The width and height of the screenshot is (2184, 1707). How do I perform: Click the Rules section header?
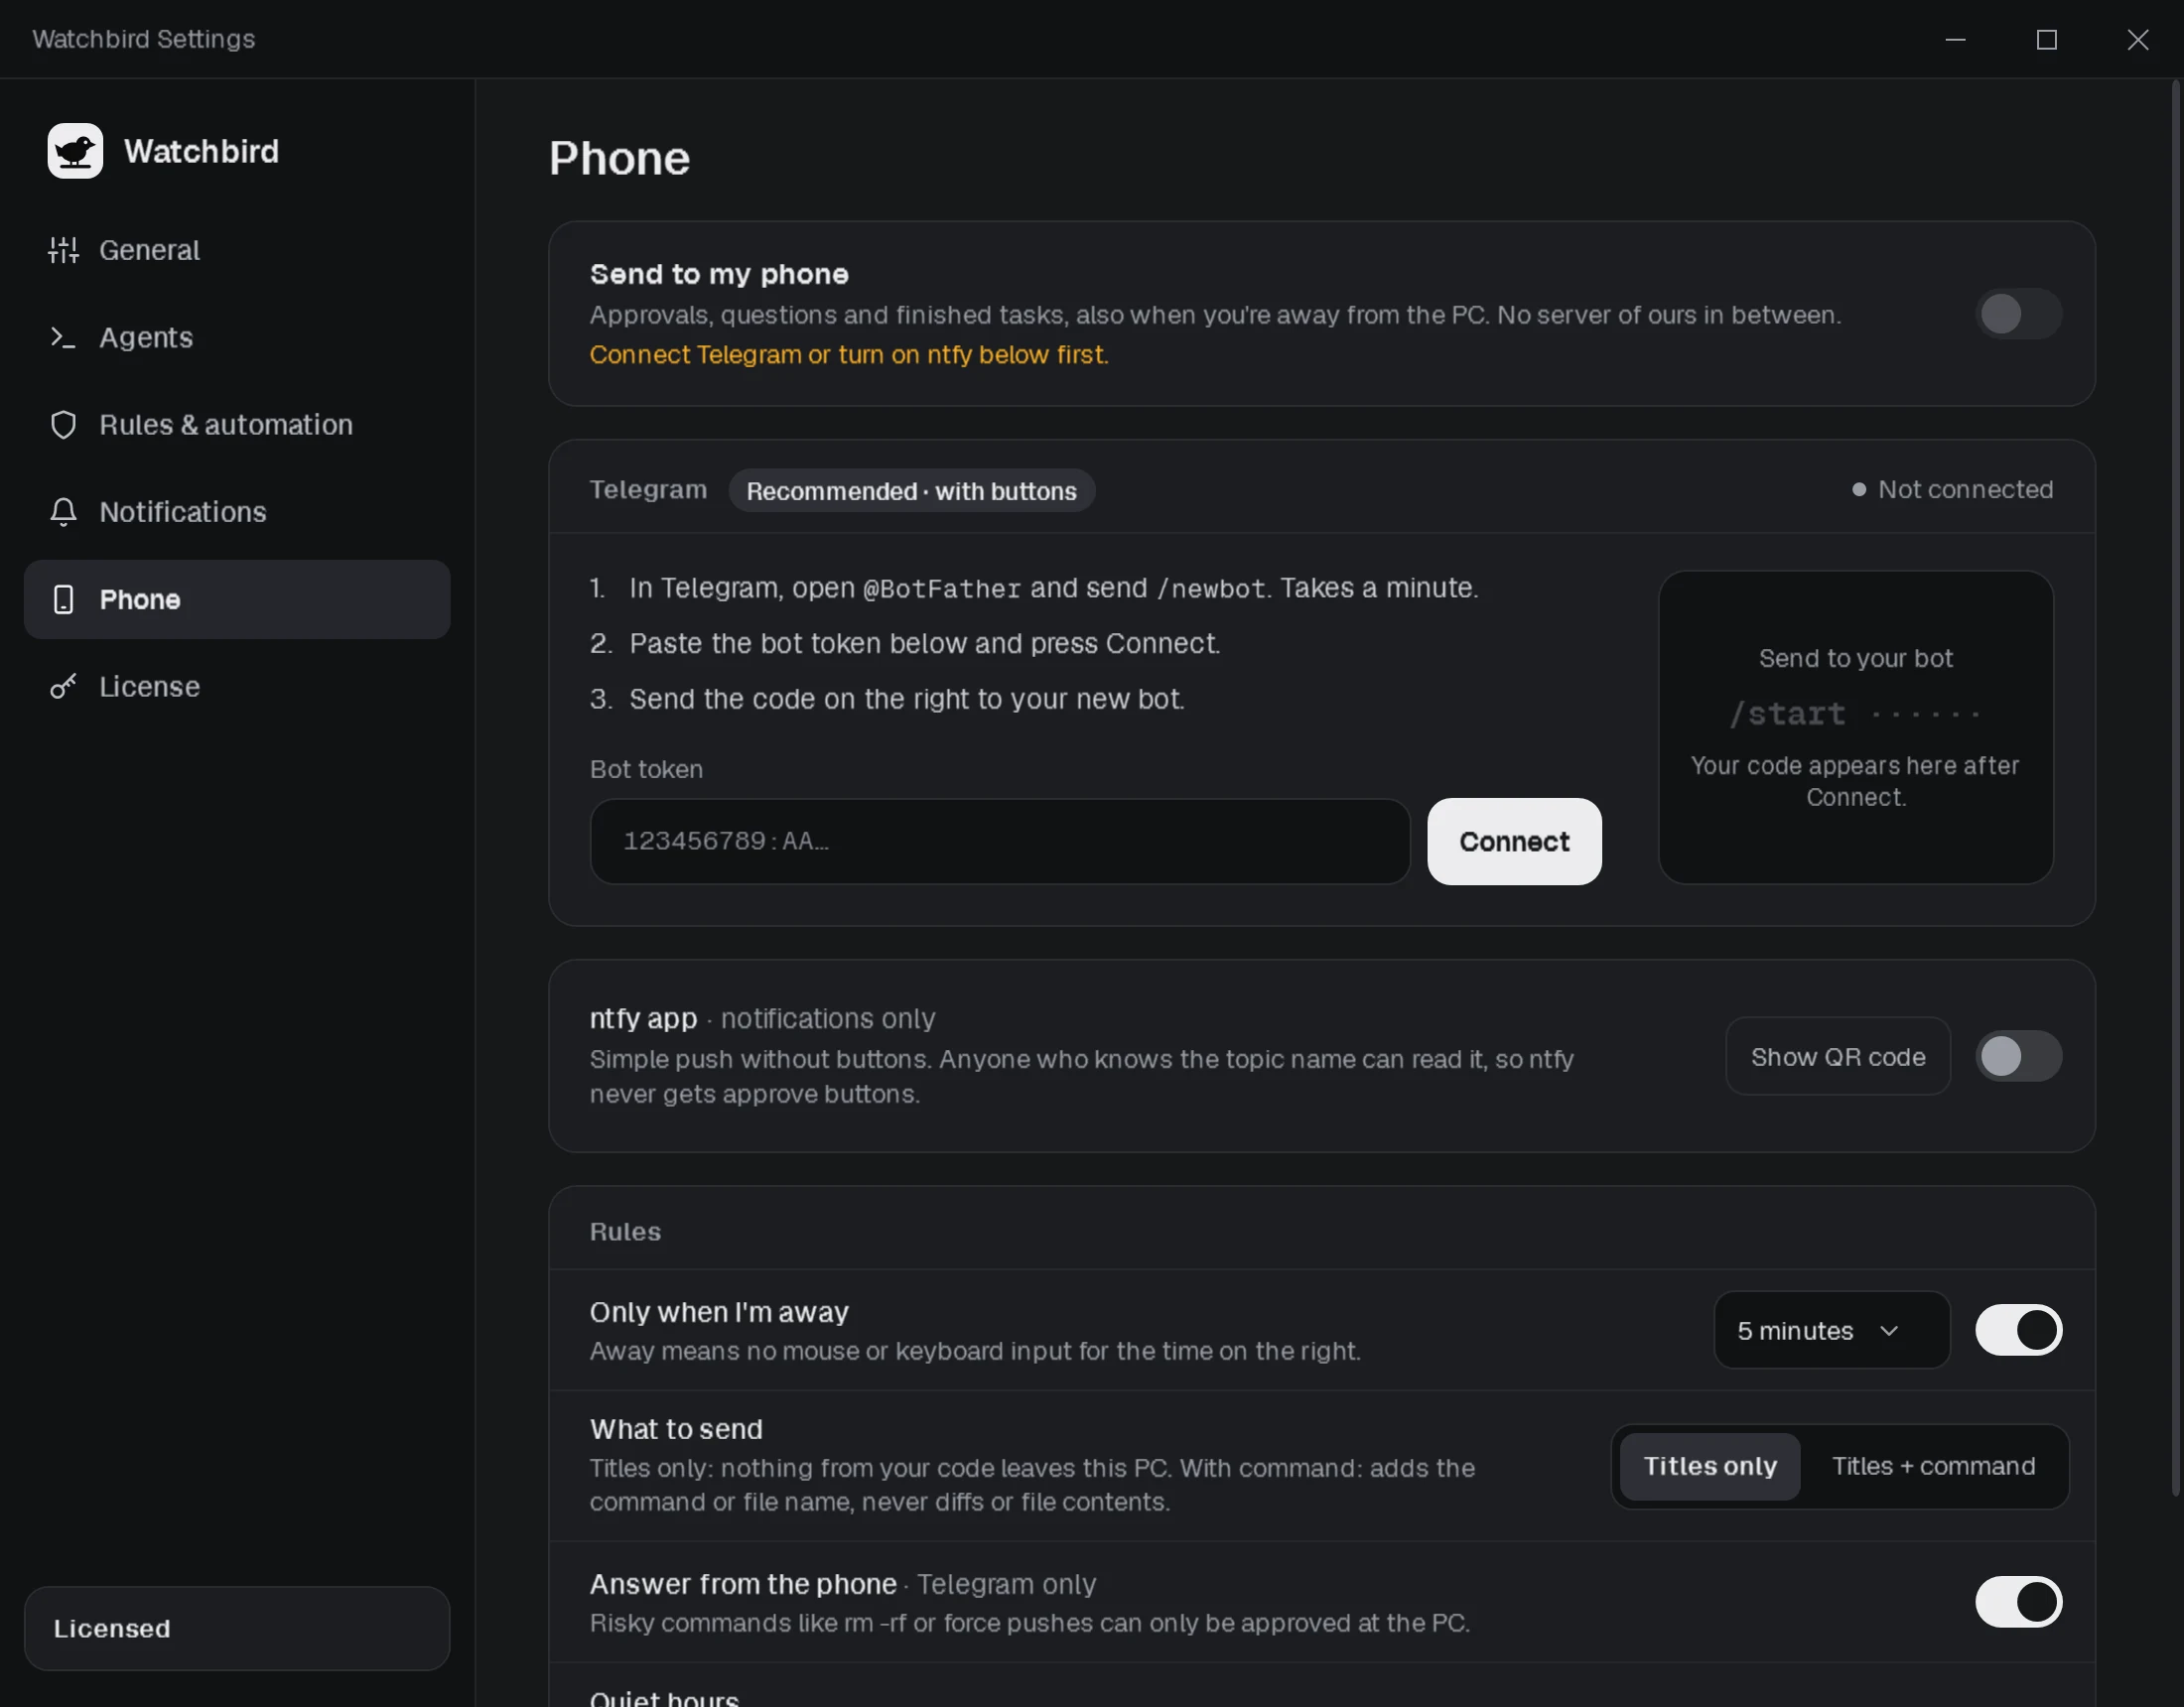pyautogui.click(x=625, y=1231)
